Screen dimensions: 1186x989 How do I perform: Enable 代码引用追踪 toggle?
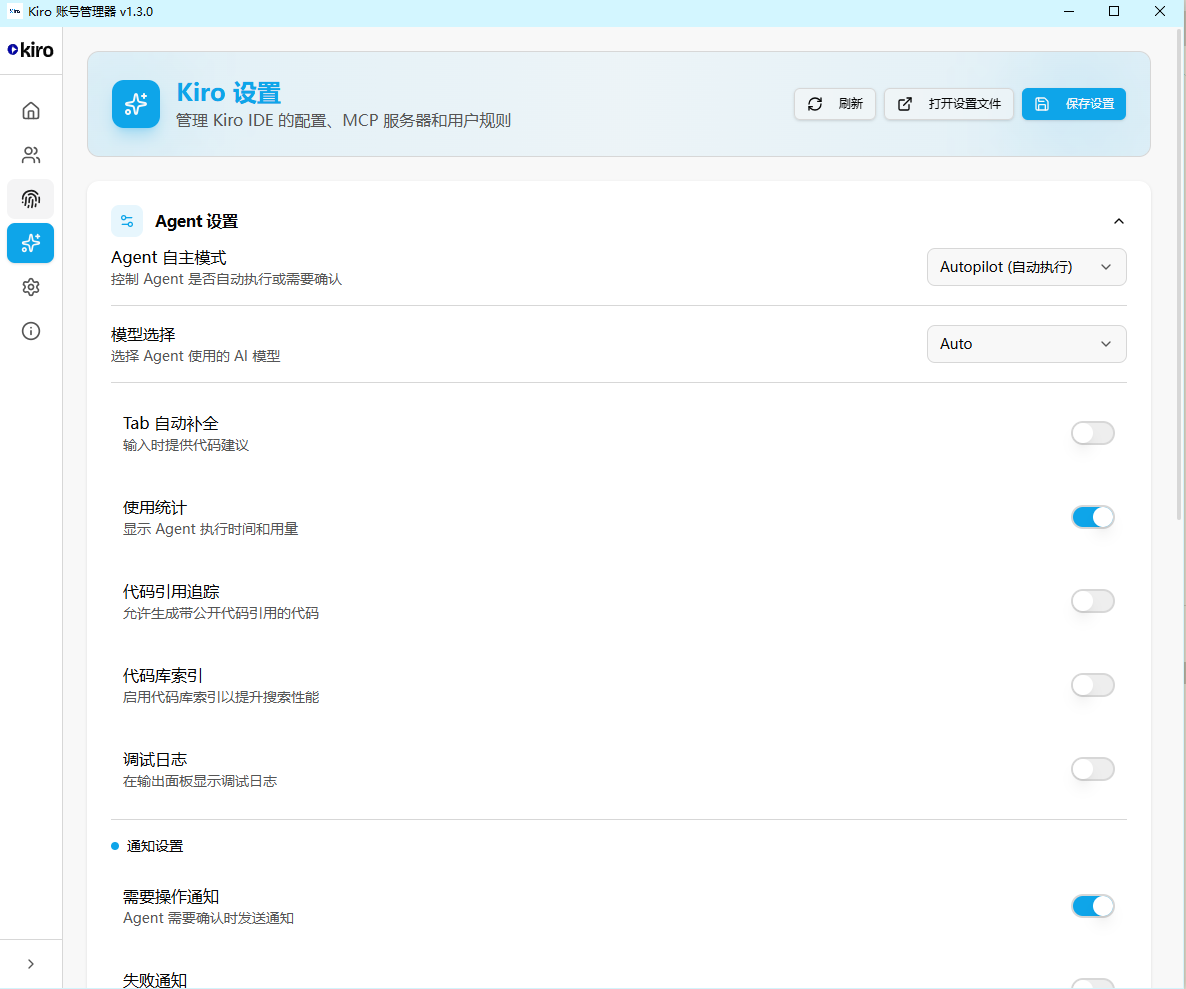pyautogui.click(x=1092, y=601)
